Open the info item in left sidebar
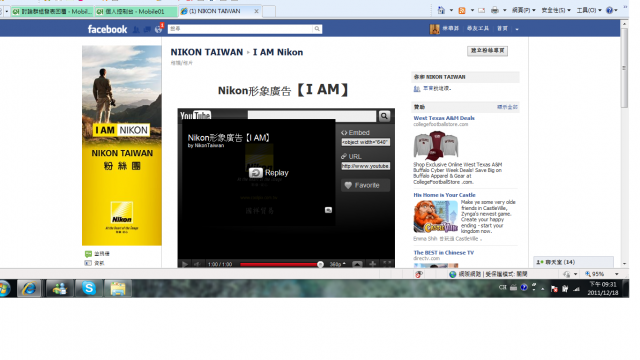640x360 pixels. pyautogui.click(x=94, y=263)
